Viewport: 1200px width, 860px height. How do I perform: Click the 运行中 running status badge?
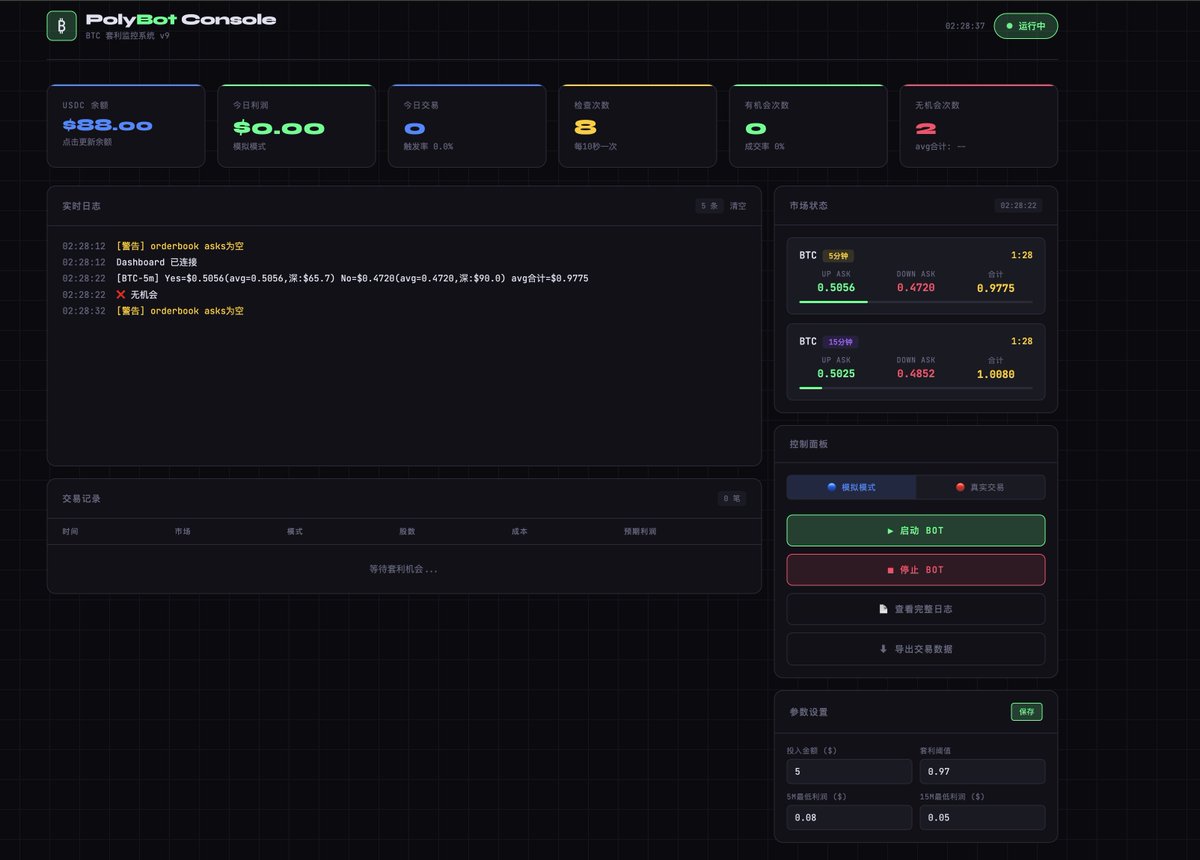coord(1026,26)
